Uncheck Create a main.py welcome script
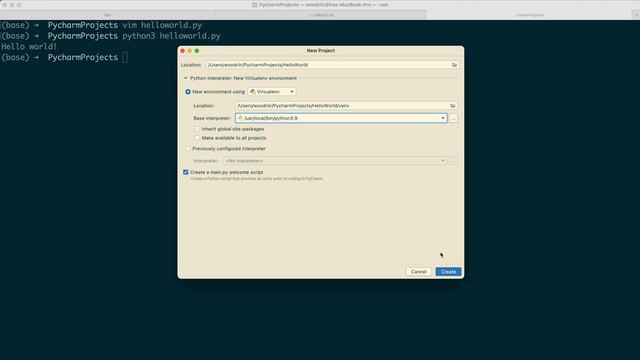The width and height of the screenshot is (640, 360). [186, 172]
